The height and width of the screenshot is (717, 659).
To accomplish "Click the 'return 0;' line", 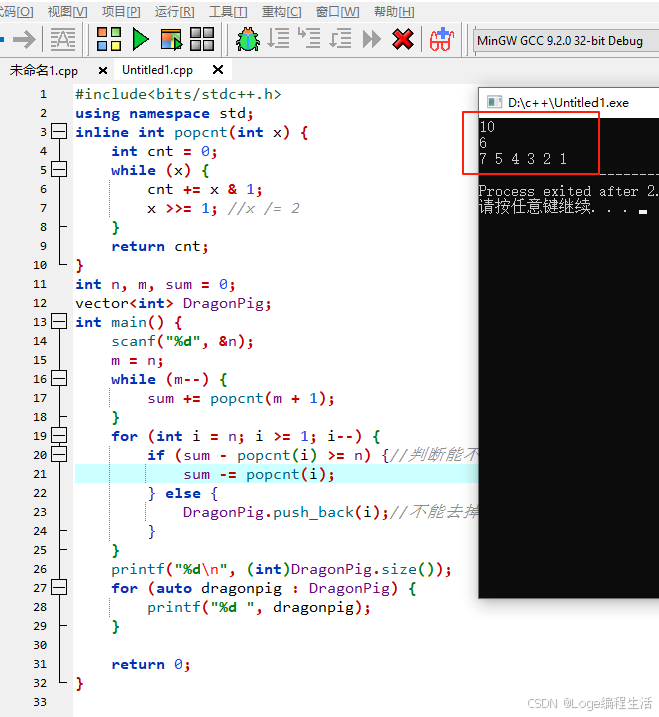I will tap(151, 664).
